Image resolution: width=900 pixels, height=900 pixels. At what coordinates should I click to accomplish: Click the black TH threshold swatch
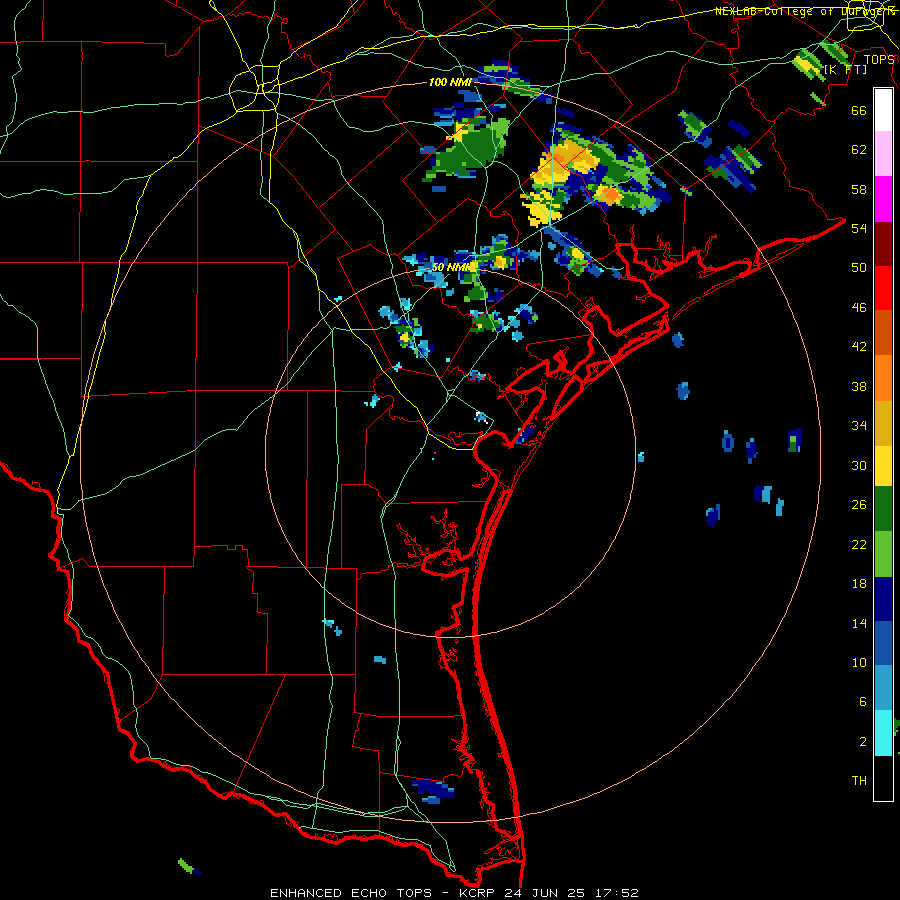click(x=883, y=778)
